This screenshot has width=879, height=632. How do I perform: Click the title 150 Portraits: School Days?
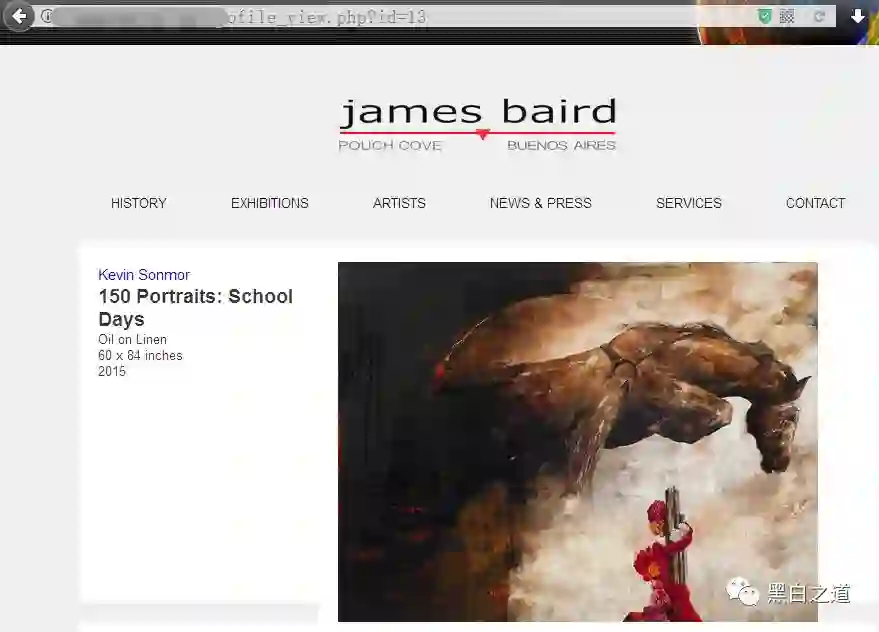click(x=196, y=307)
